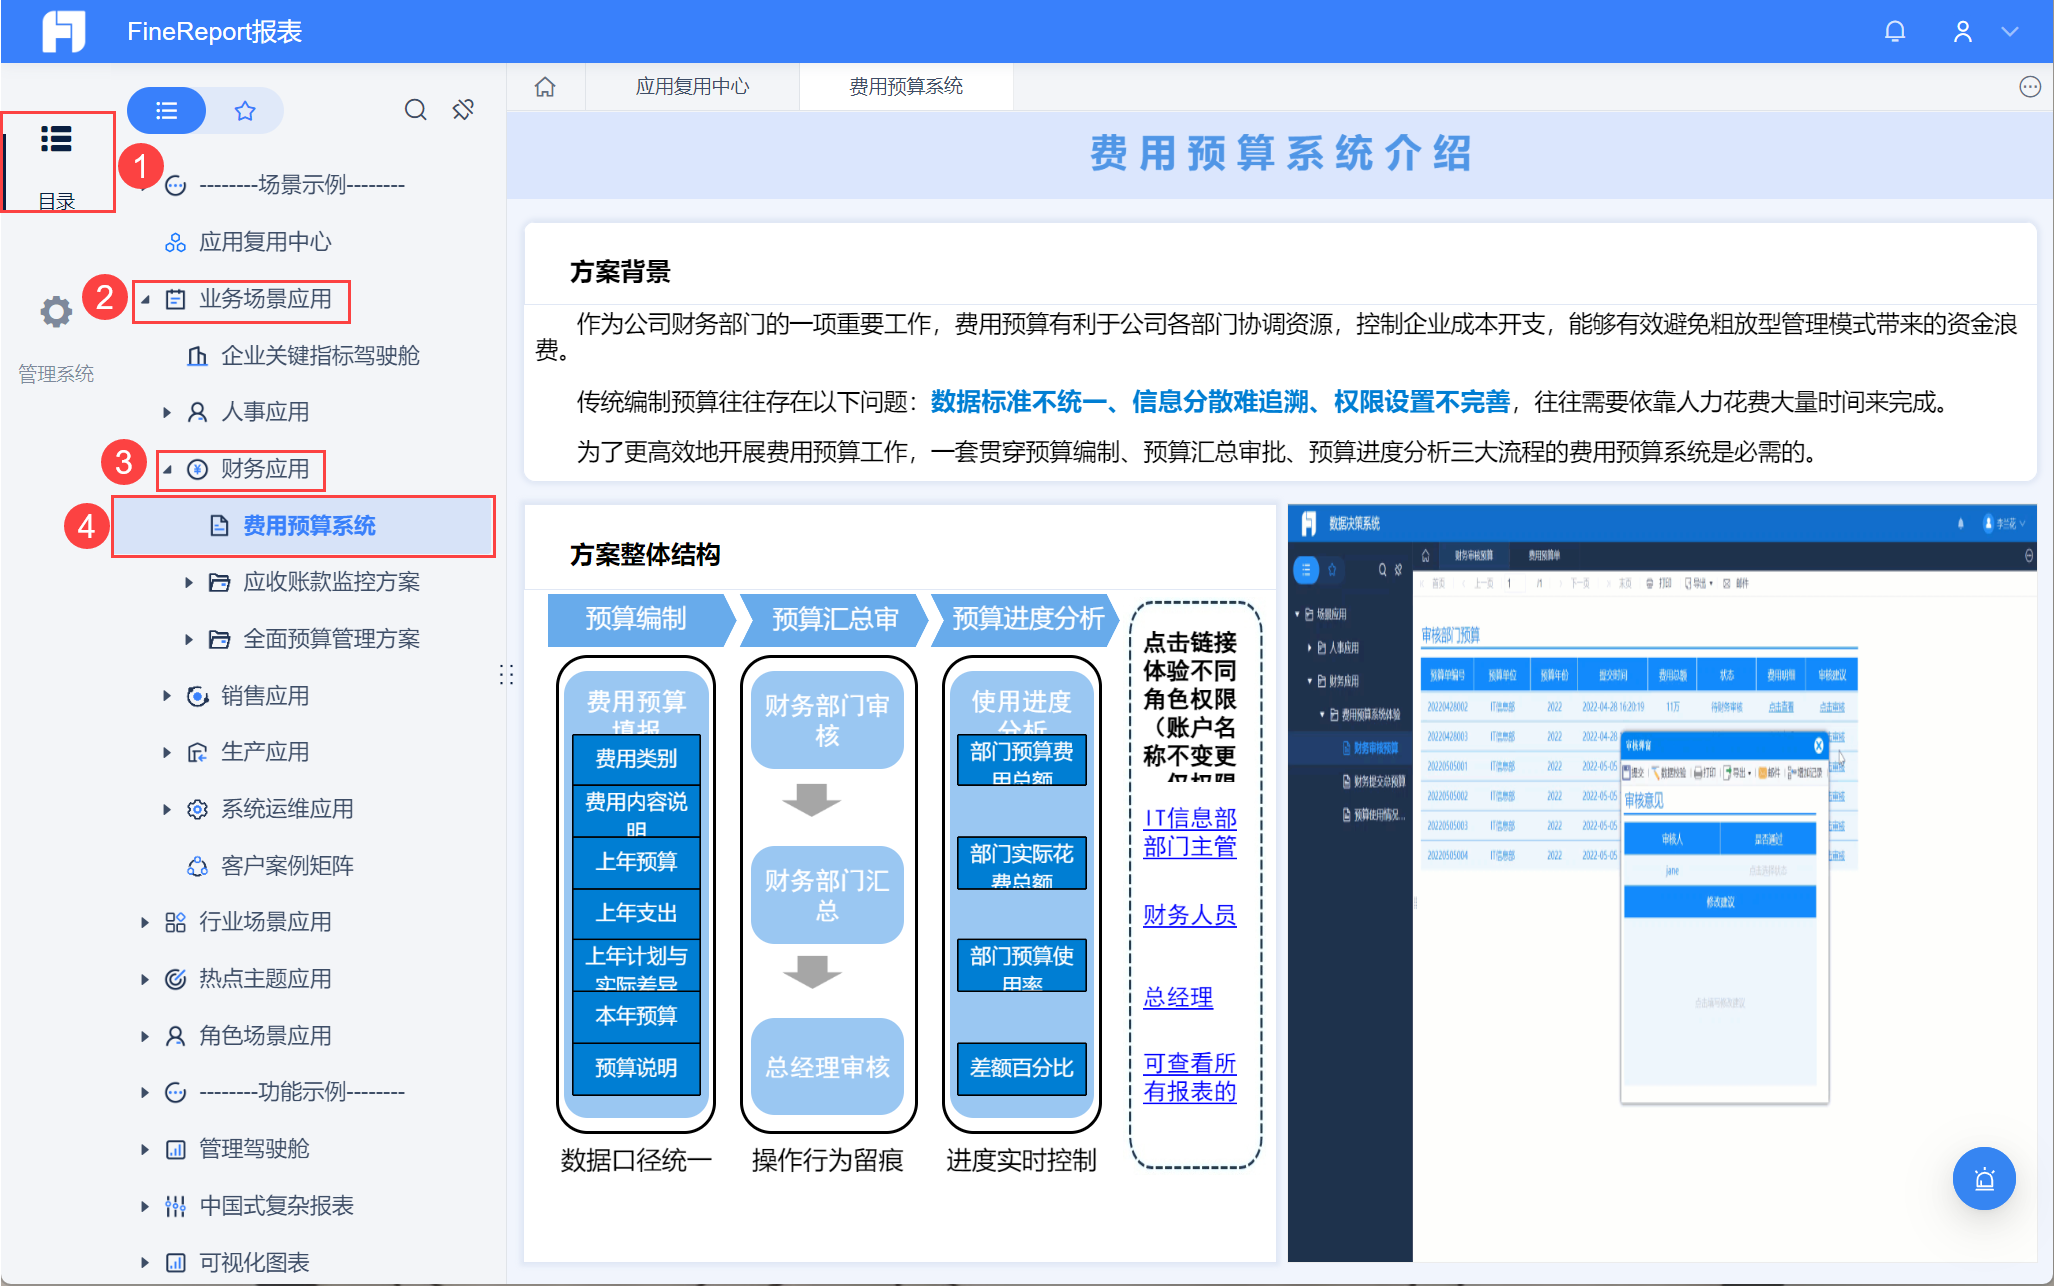The height and width of the screenshot is (1286, 2054).
Task: Switch to list view toggle
Action: 167,110
